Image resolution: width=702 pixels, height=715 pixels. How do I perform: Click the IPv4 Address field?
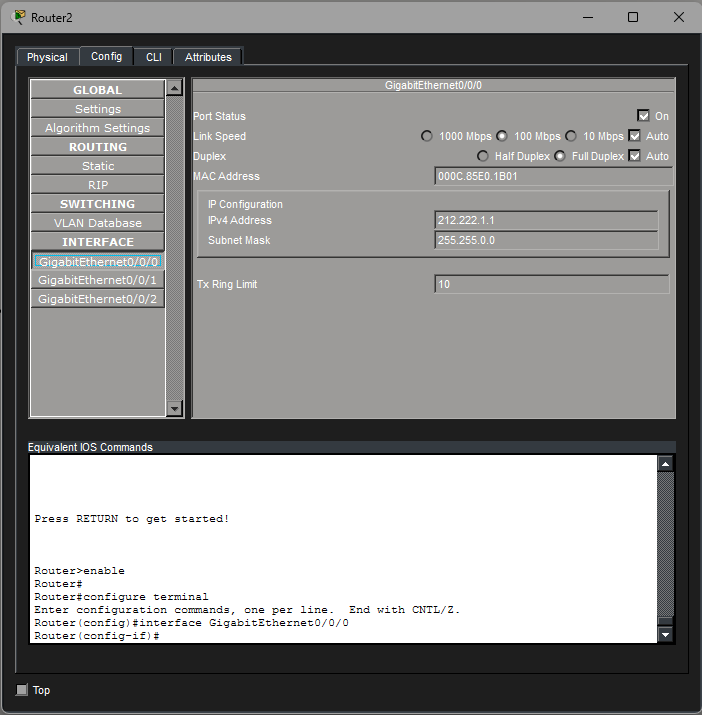pyautogui.click(x=546, y=220)
